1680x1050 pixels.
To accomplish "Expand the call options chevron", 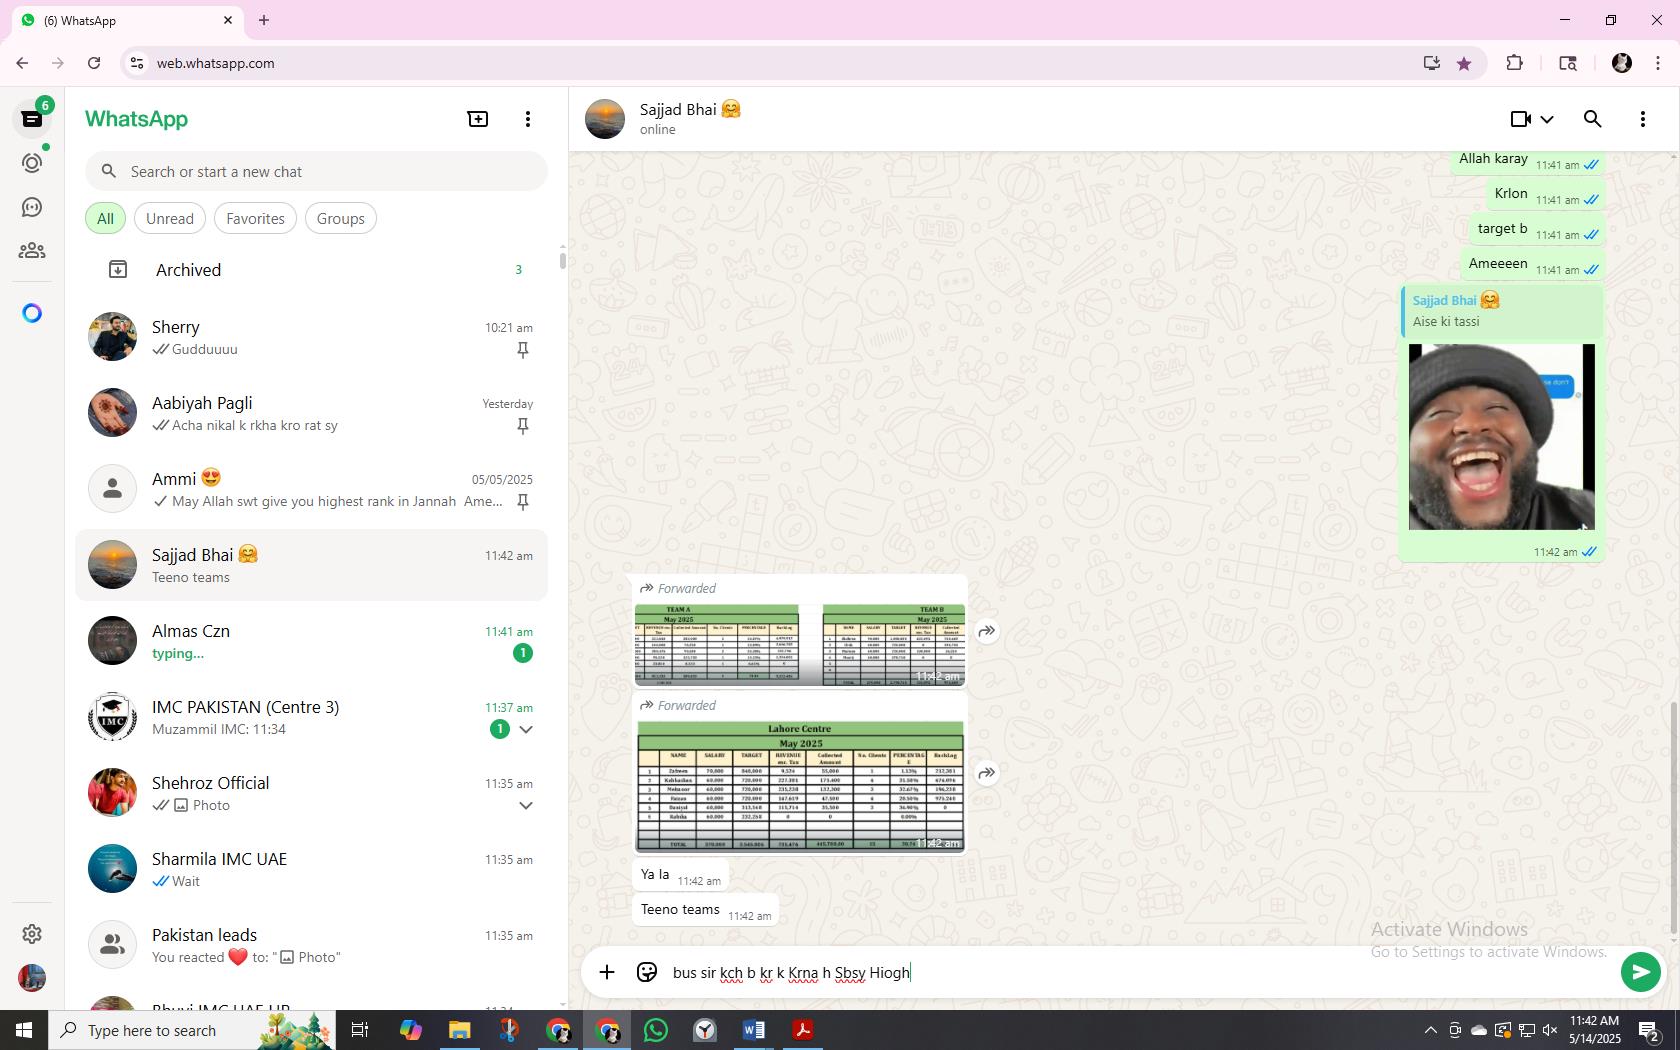I will [x=1547, y=119].
